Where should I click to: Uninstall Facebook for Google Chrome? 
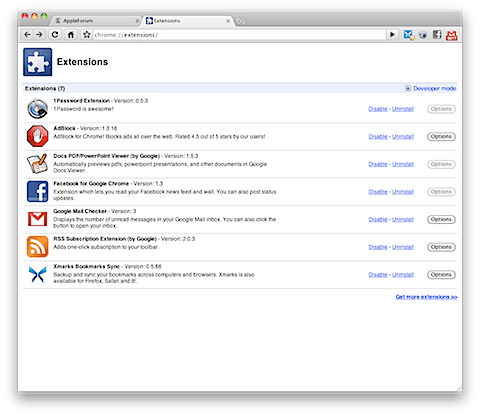tap(403, 192)
